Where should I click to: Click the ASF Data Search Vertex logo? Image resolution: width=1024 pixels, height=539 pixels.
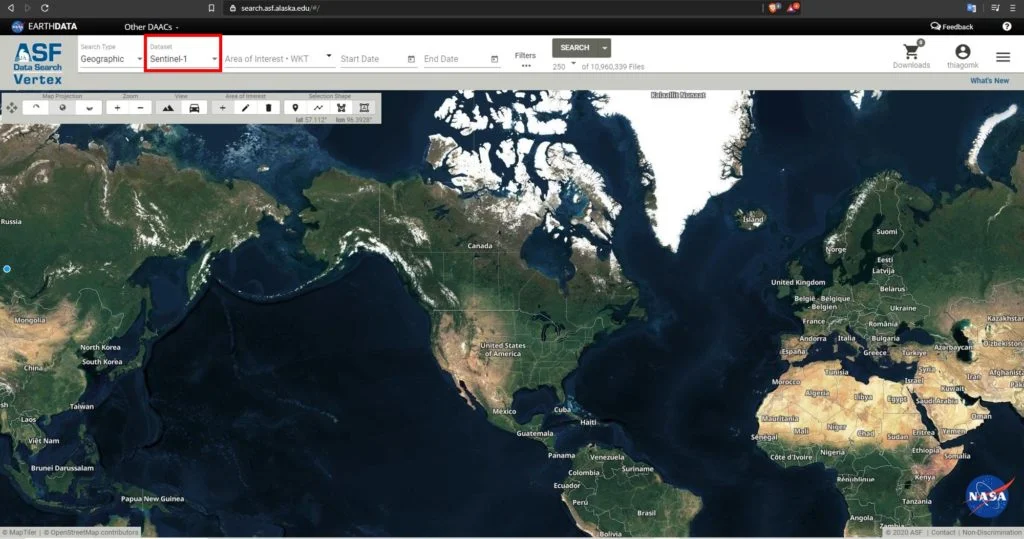pos(38,63)
